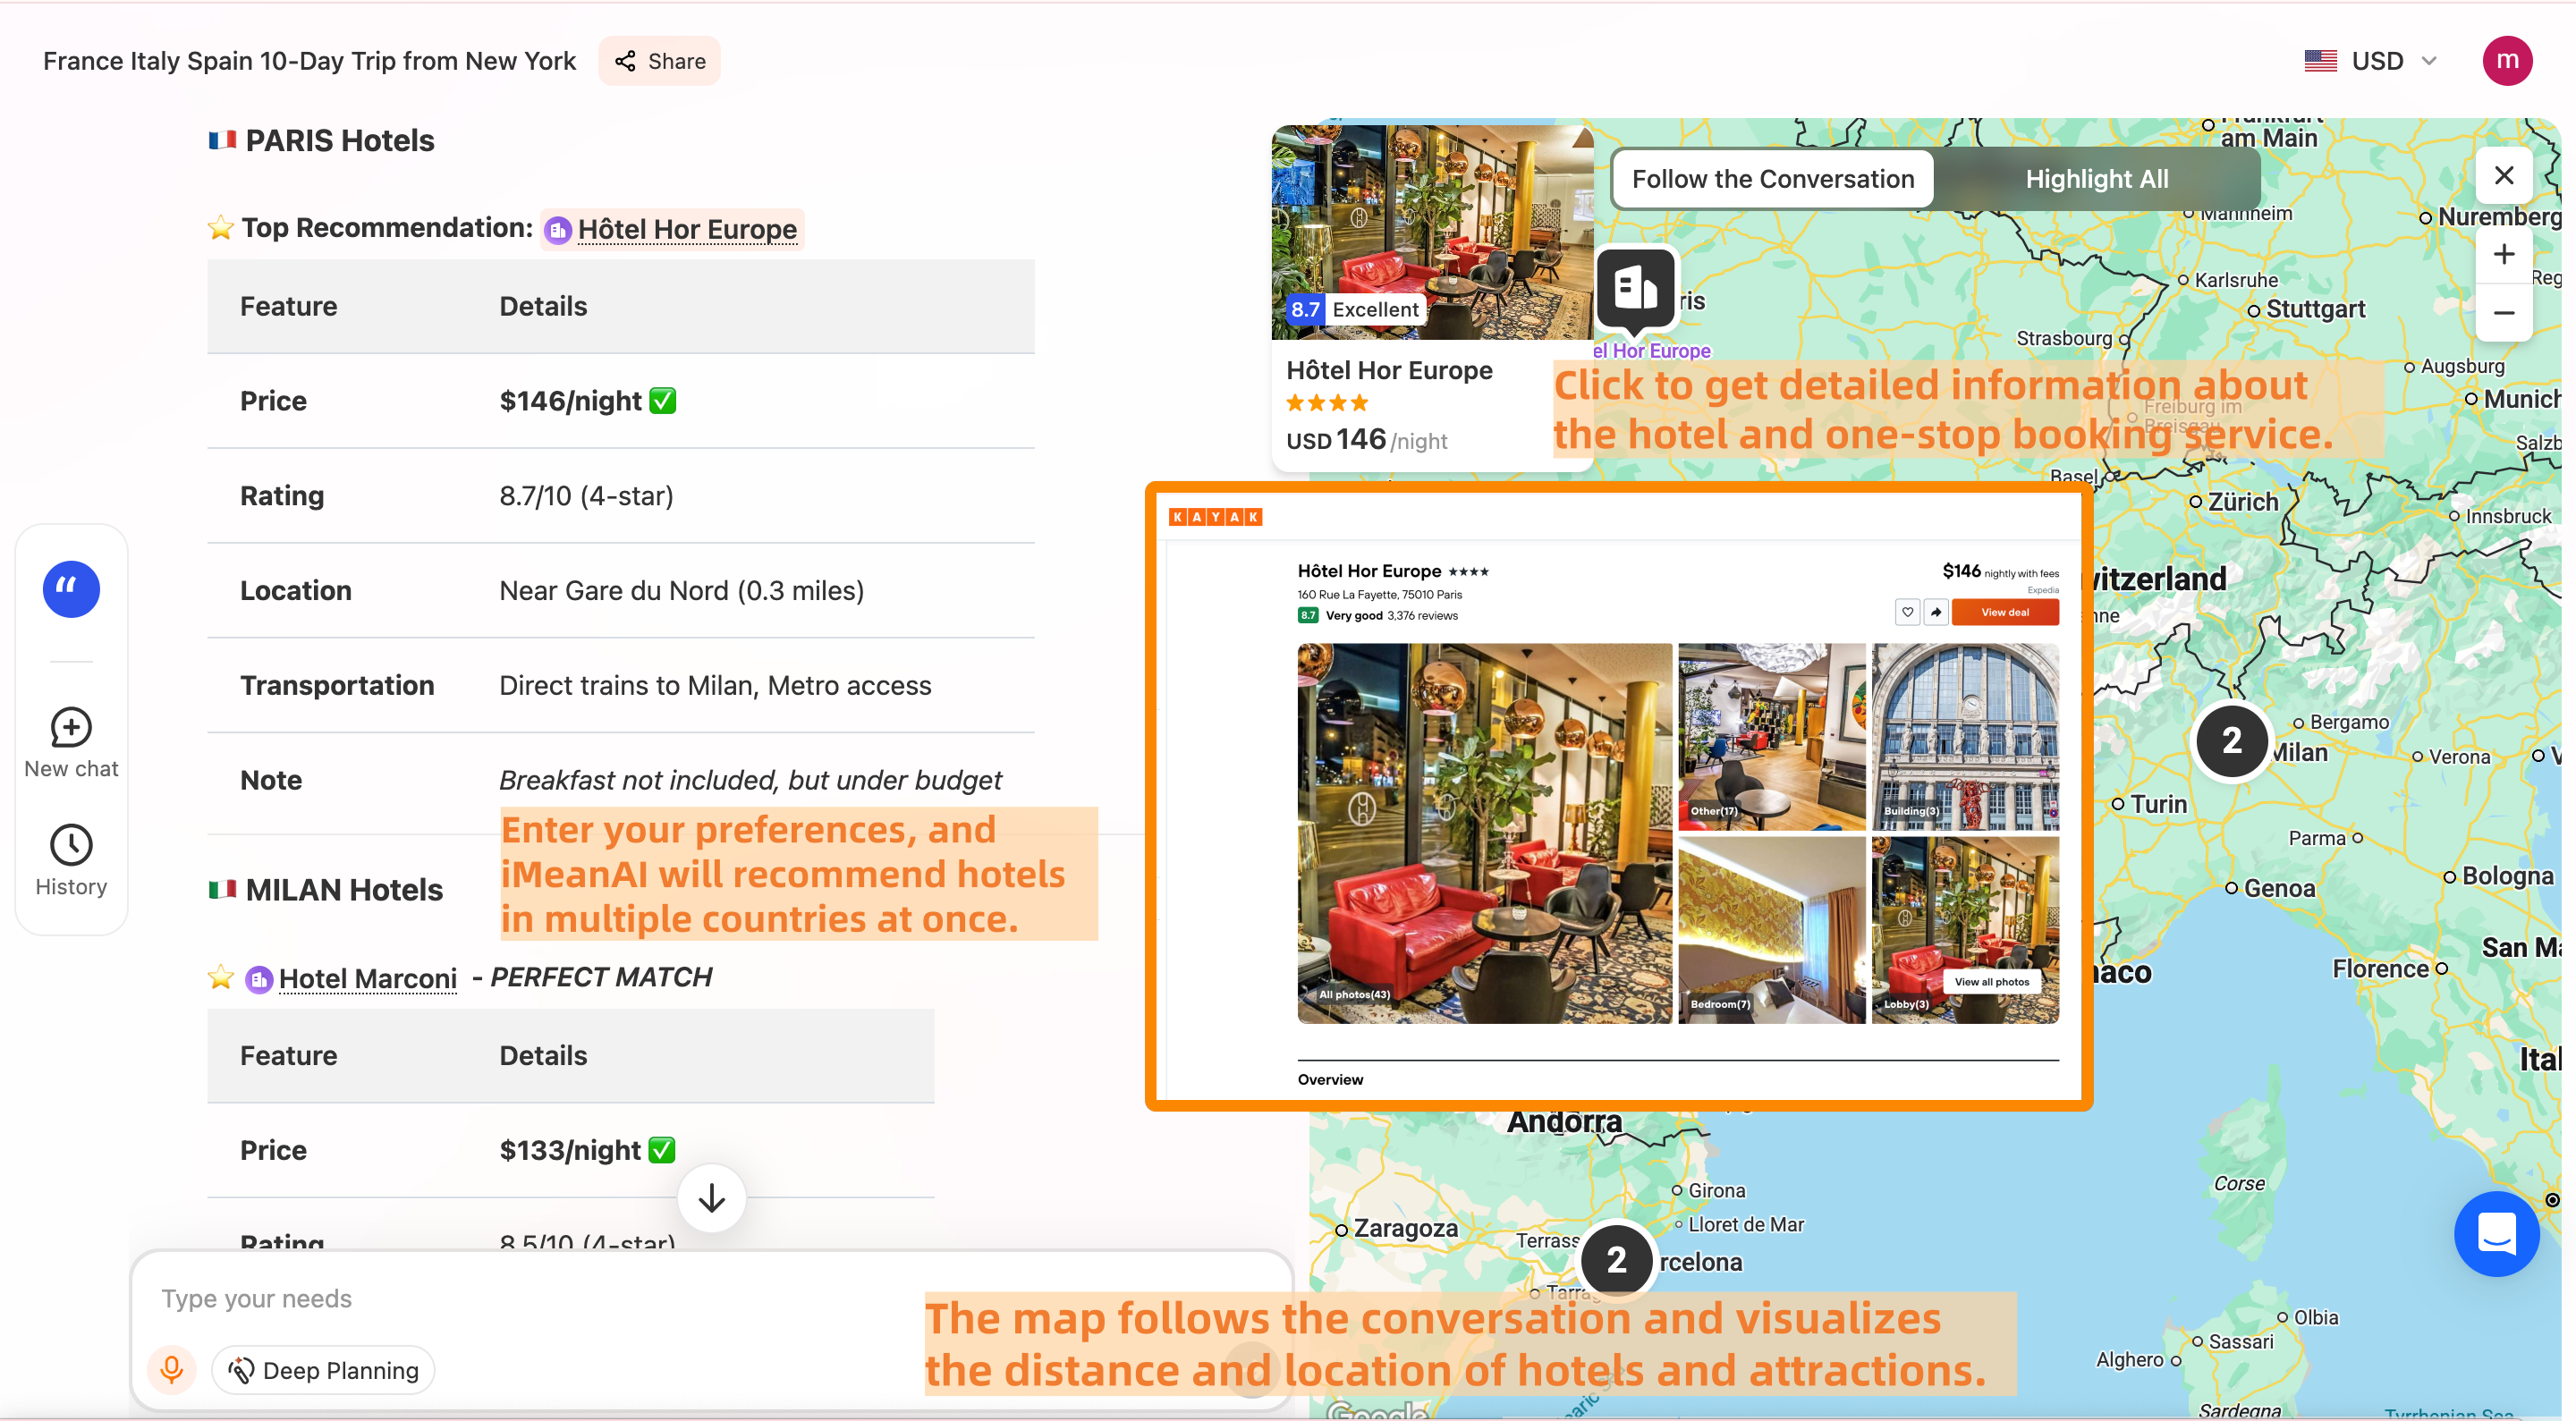Open the USD currency dropdown
2576x1421 pixels.
click(x=2373, y=61)
